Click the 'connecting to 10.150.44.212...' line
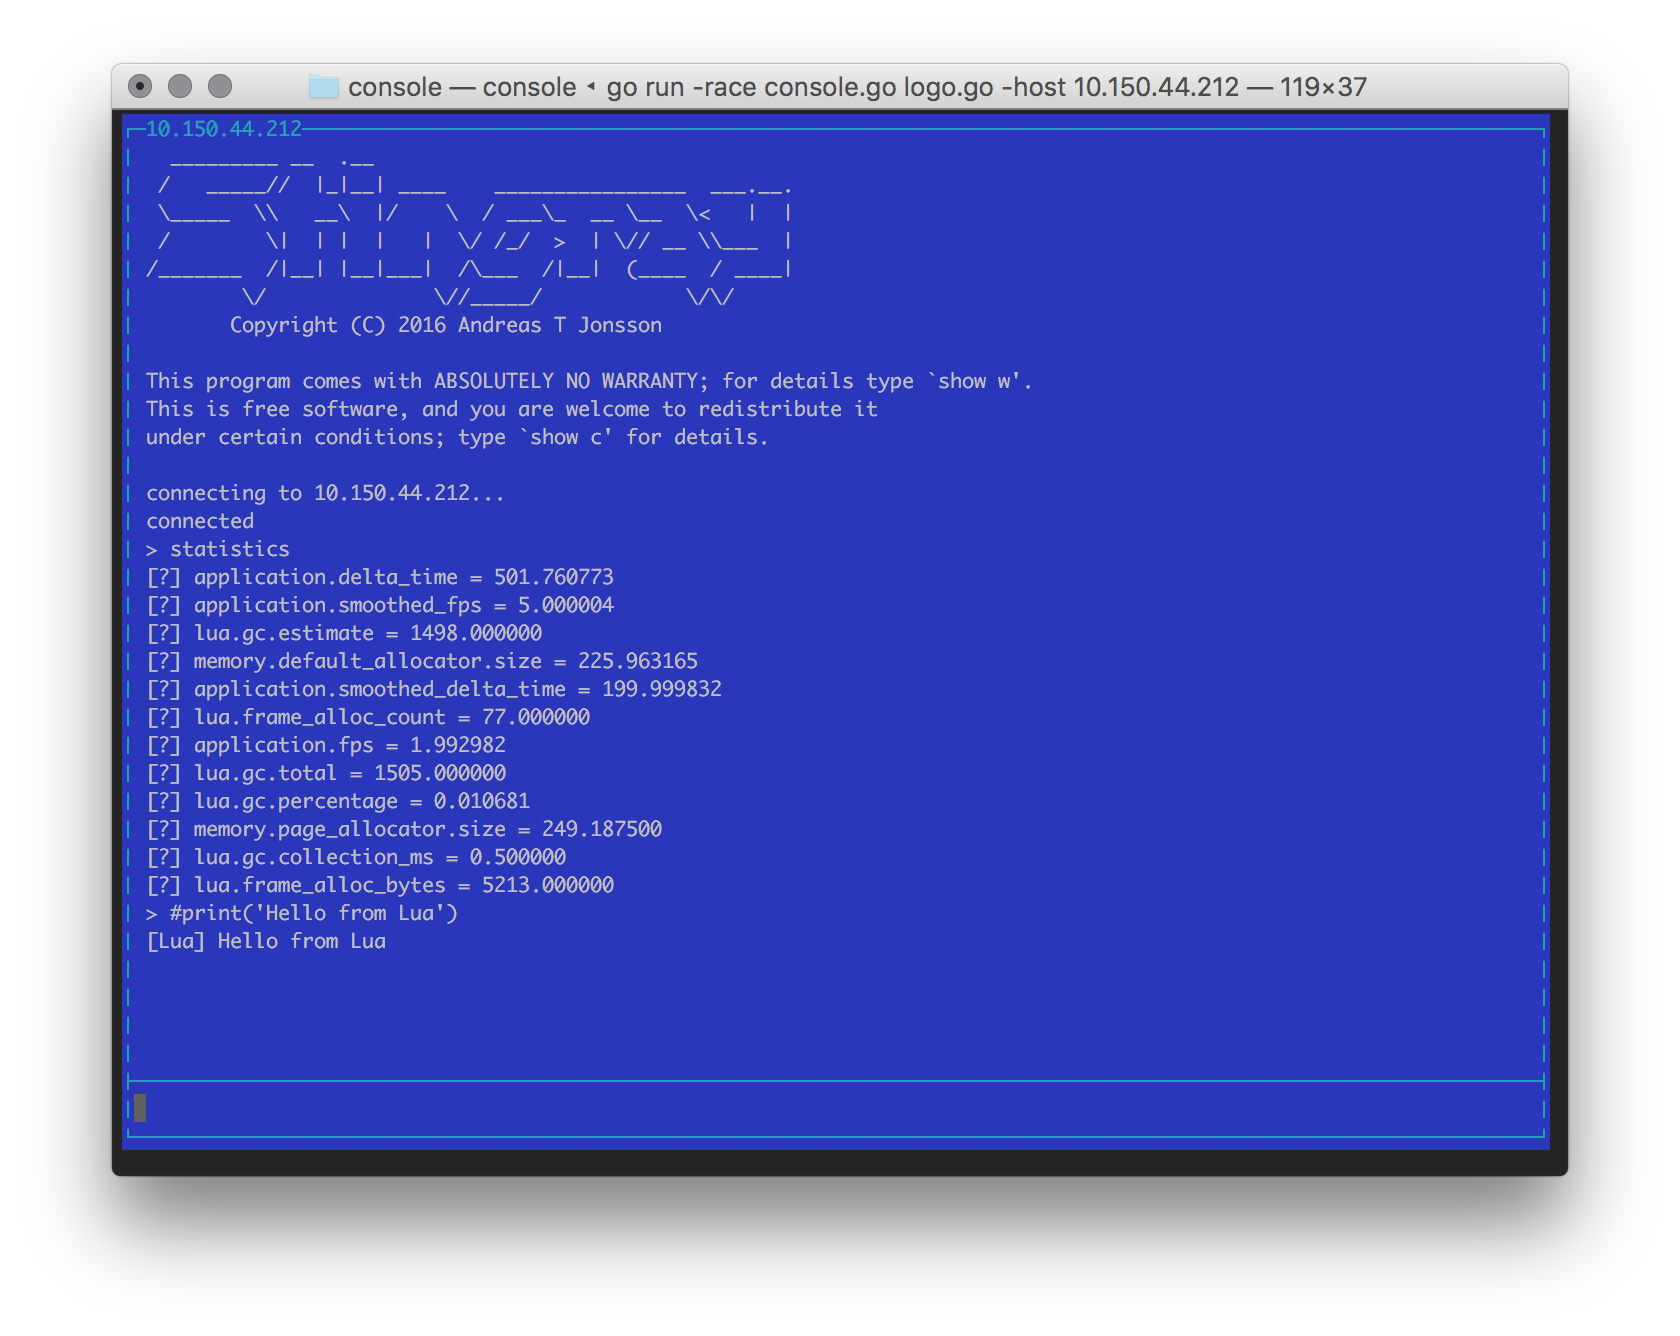The width and height of the screenshot is (1680, 1336). [325, 493]
